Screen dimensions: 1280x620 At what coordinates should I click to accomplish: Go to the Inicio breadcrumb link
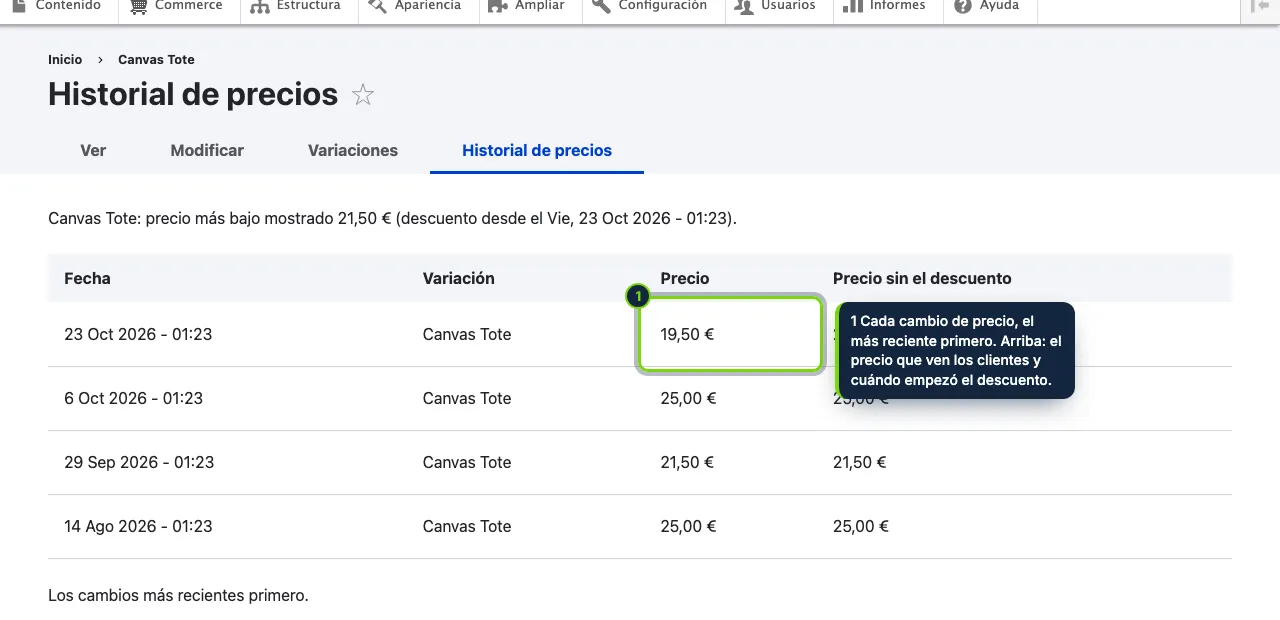[65, 60]
